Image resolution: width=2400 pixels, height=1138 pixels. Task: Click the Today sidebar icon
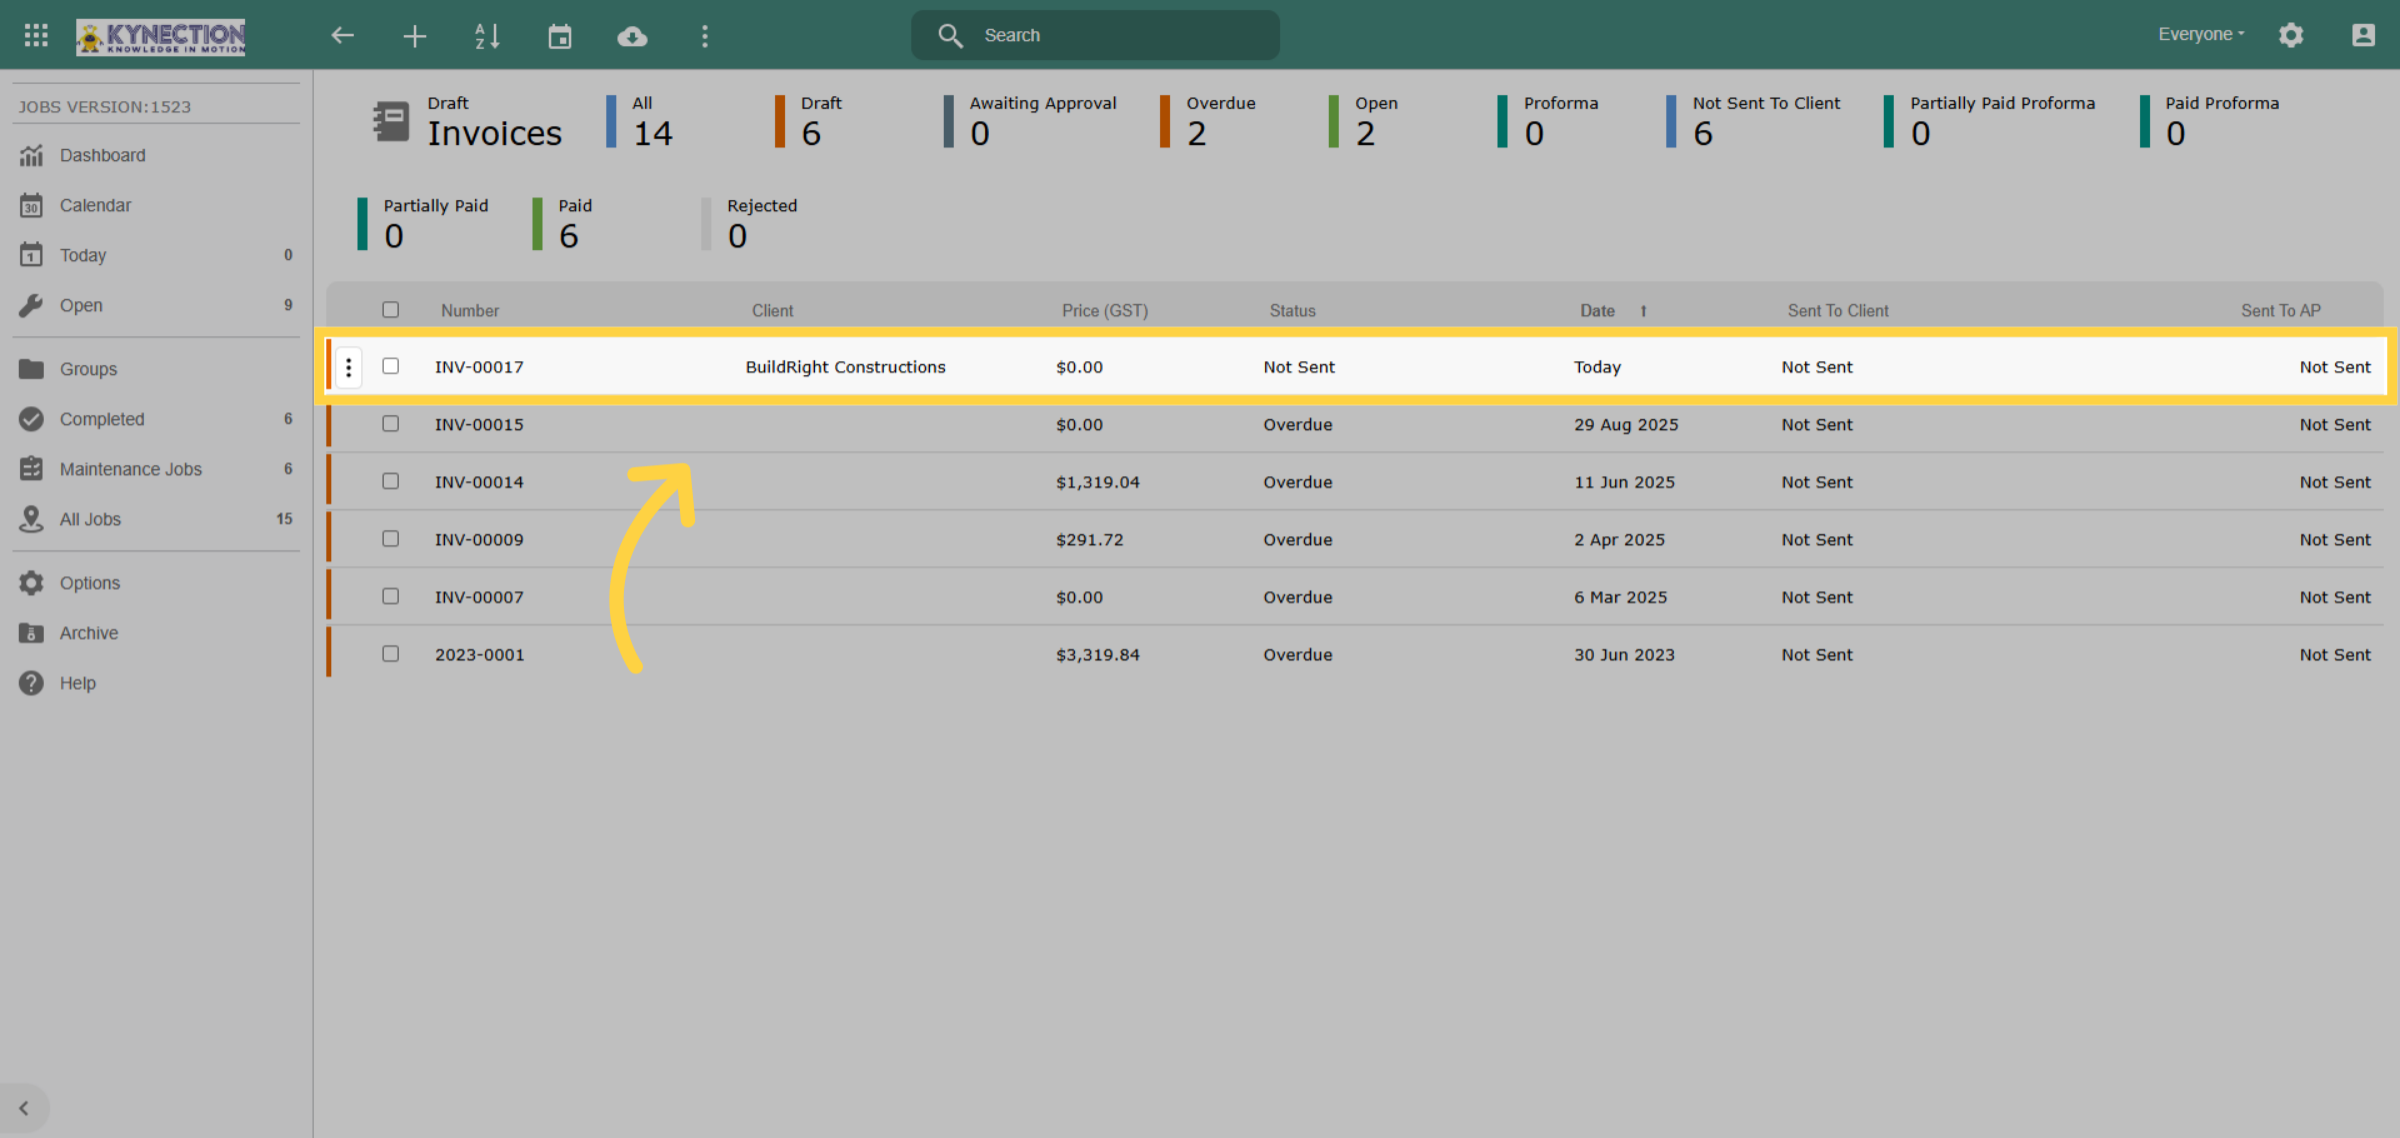point(31,255)
